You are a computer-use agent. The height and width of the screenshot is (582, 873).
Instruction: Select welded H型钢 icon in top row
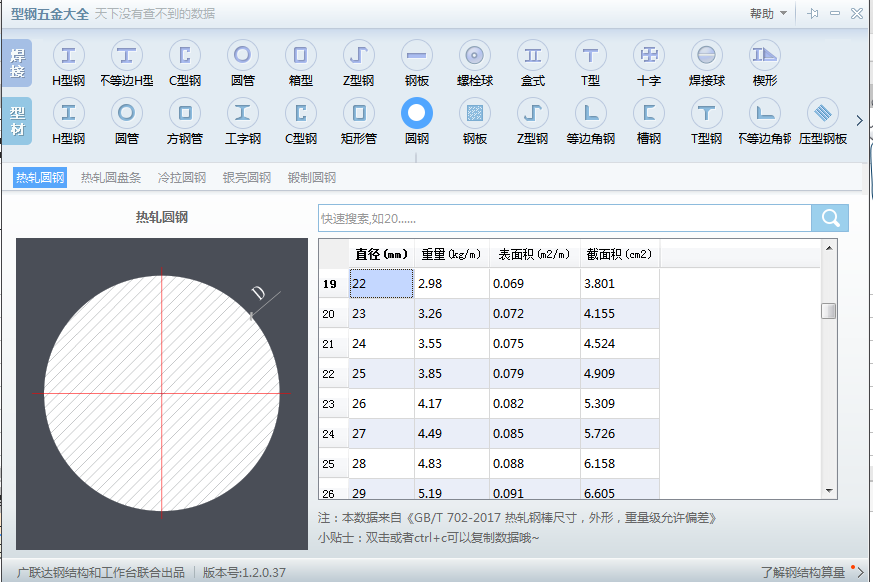(x=68, y=55)
